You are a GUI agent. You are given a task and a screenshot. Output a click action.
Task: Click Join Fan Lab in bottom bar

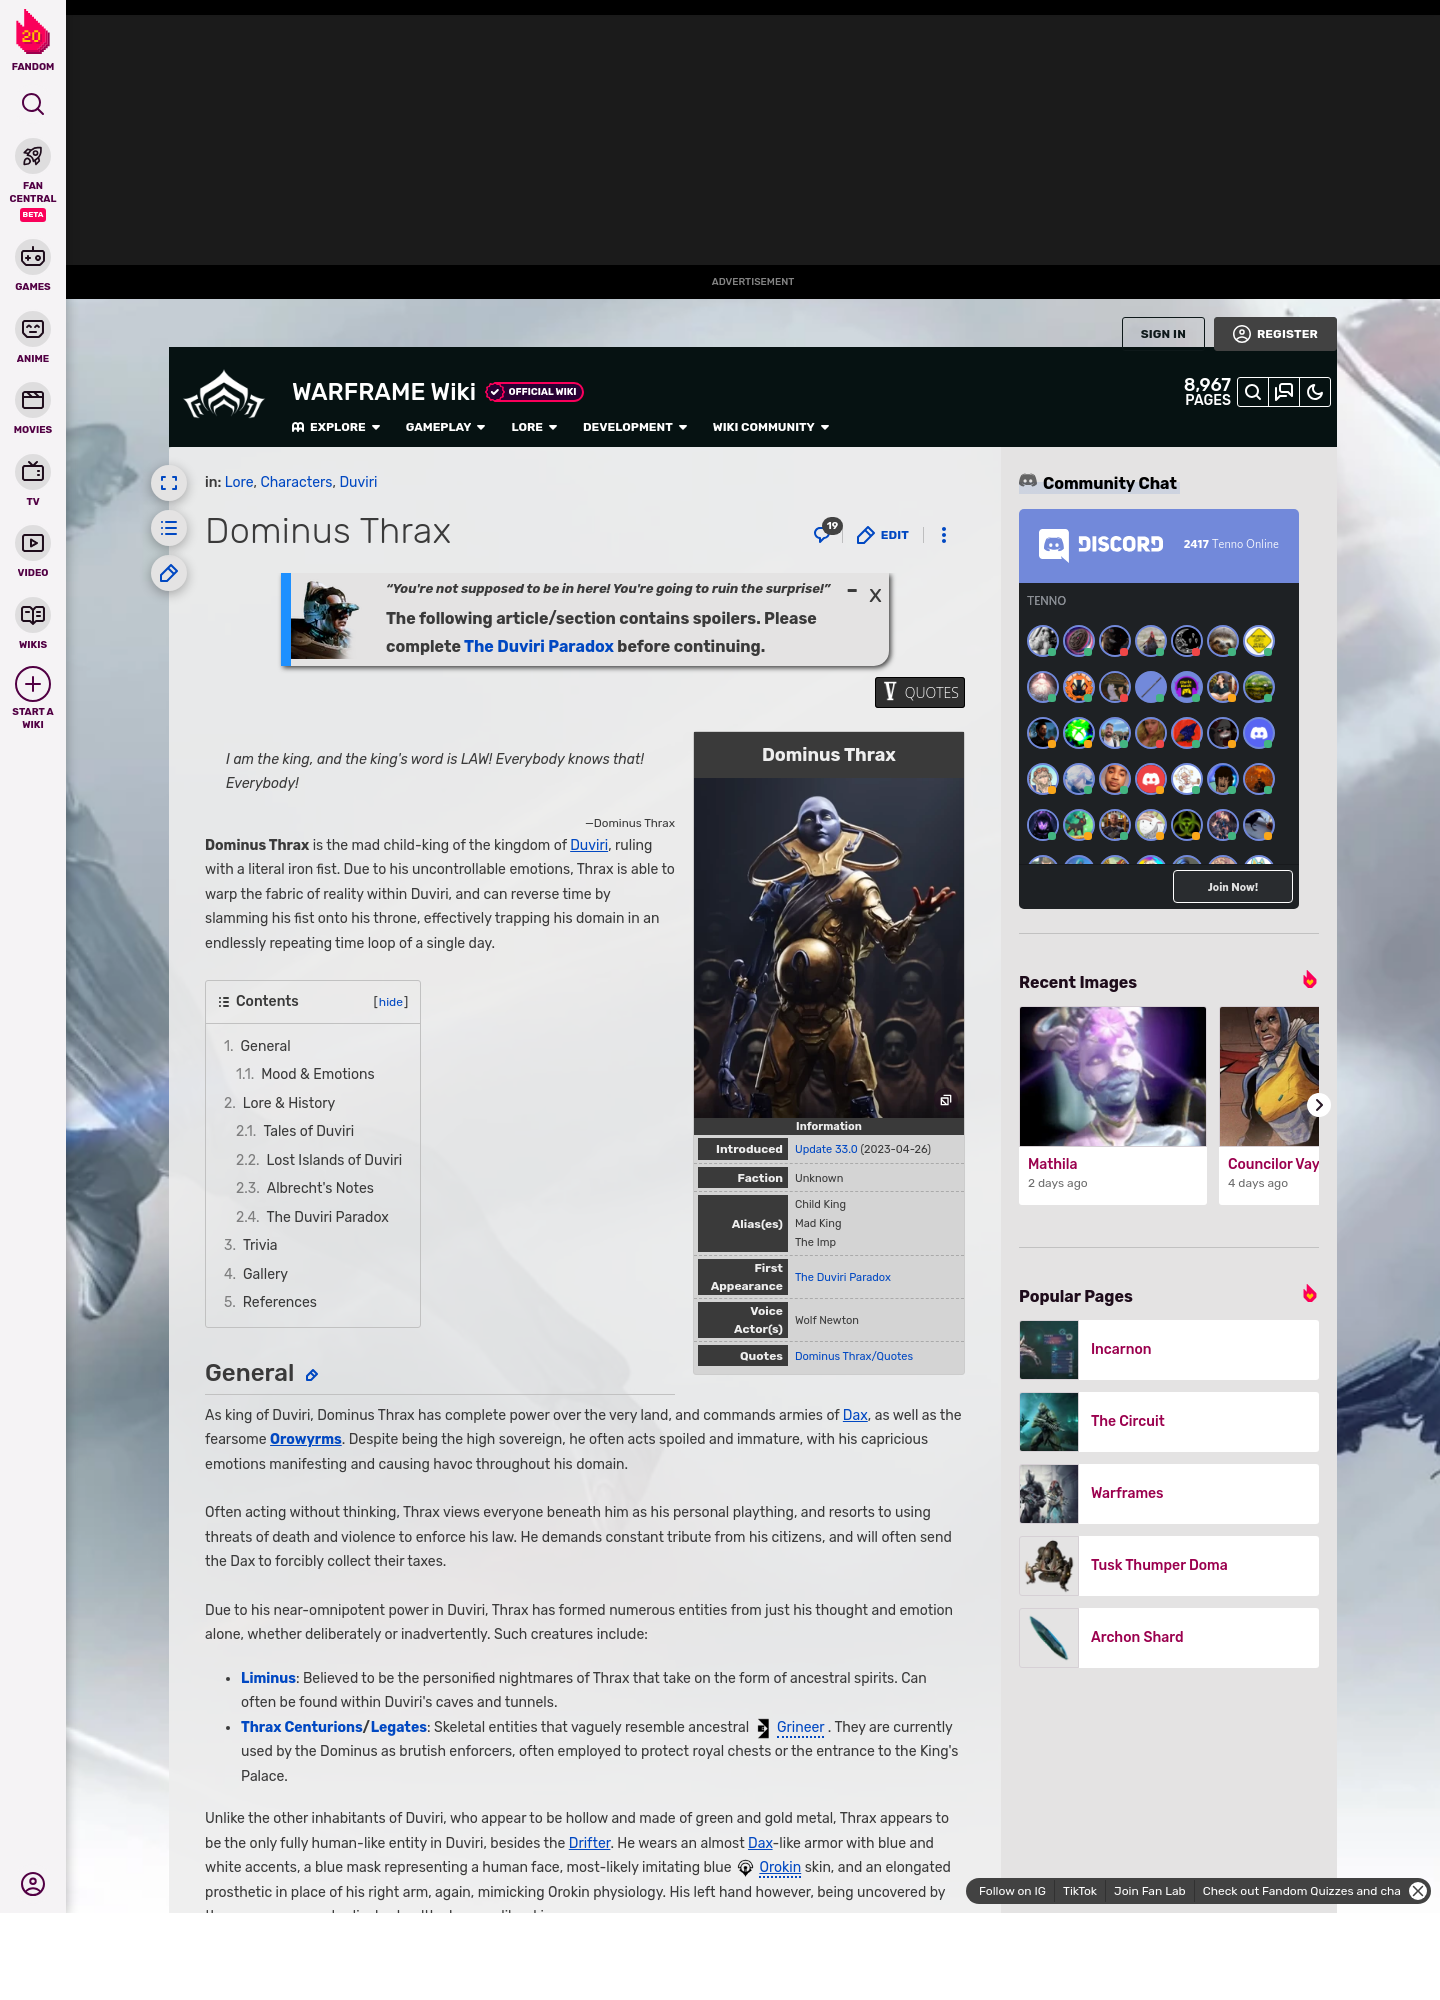coord(1149,1891)
